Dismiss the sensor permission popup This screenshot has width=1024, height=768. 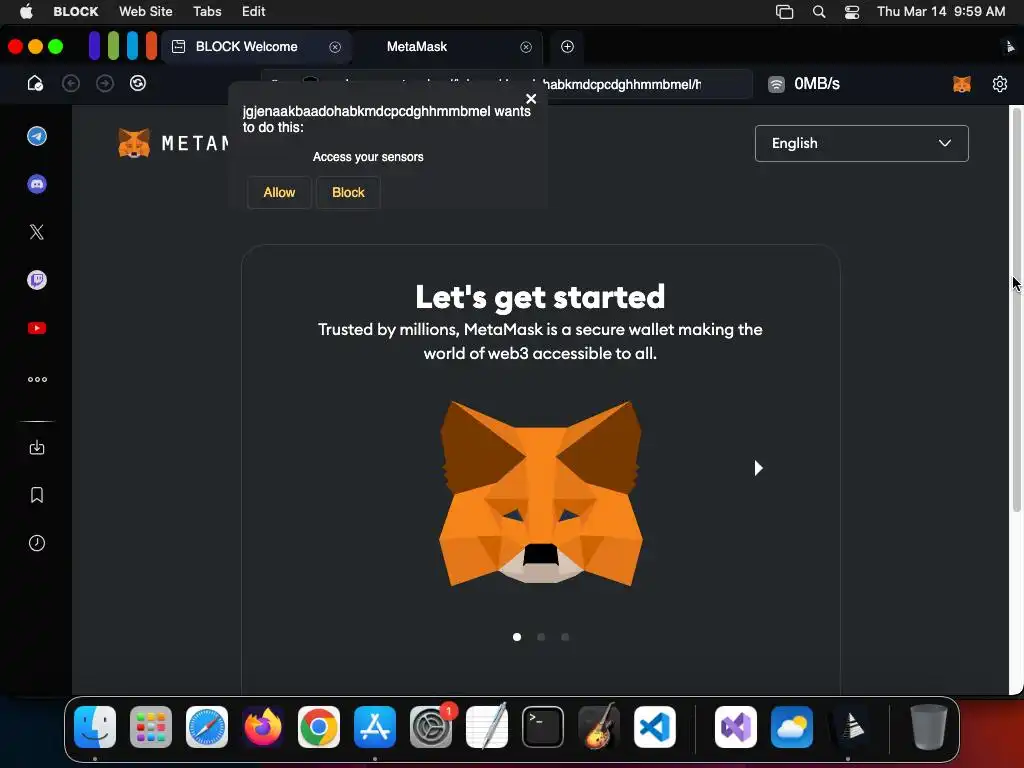tap(531, 99)
